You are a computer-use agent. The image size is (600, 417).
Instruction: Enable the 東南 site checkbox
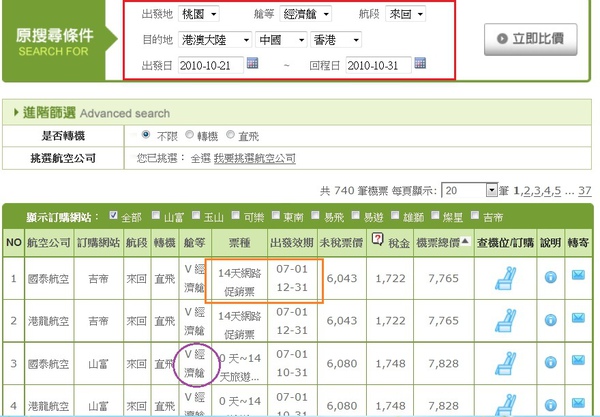tap(276, 215)
